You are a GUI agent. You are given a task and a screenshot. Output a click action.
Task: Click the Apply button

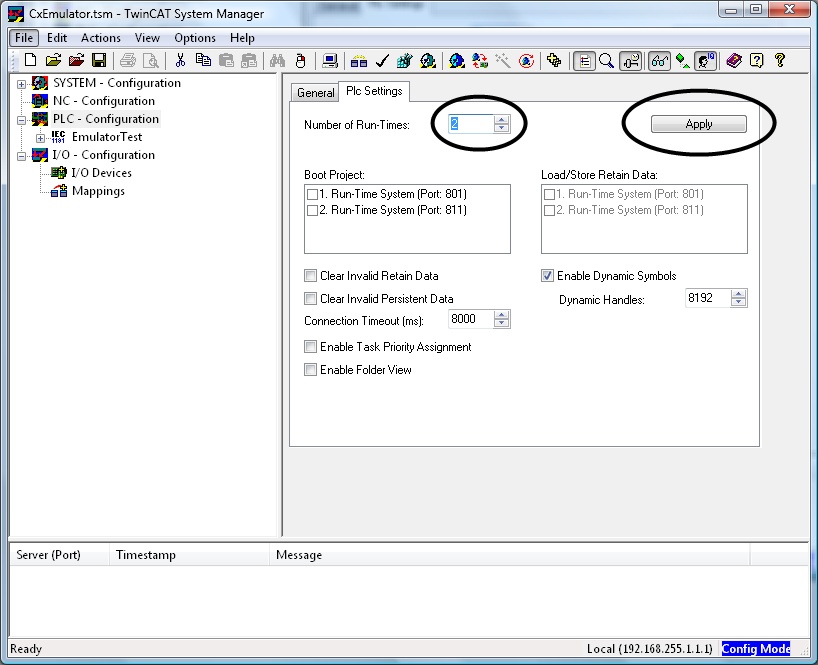pyautogui.click(x=699, y=124)
